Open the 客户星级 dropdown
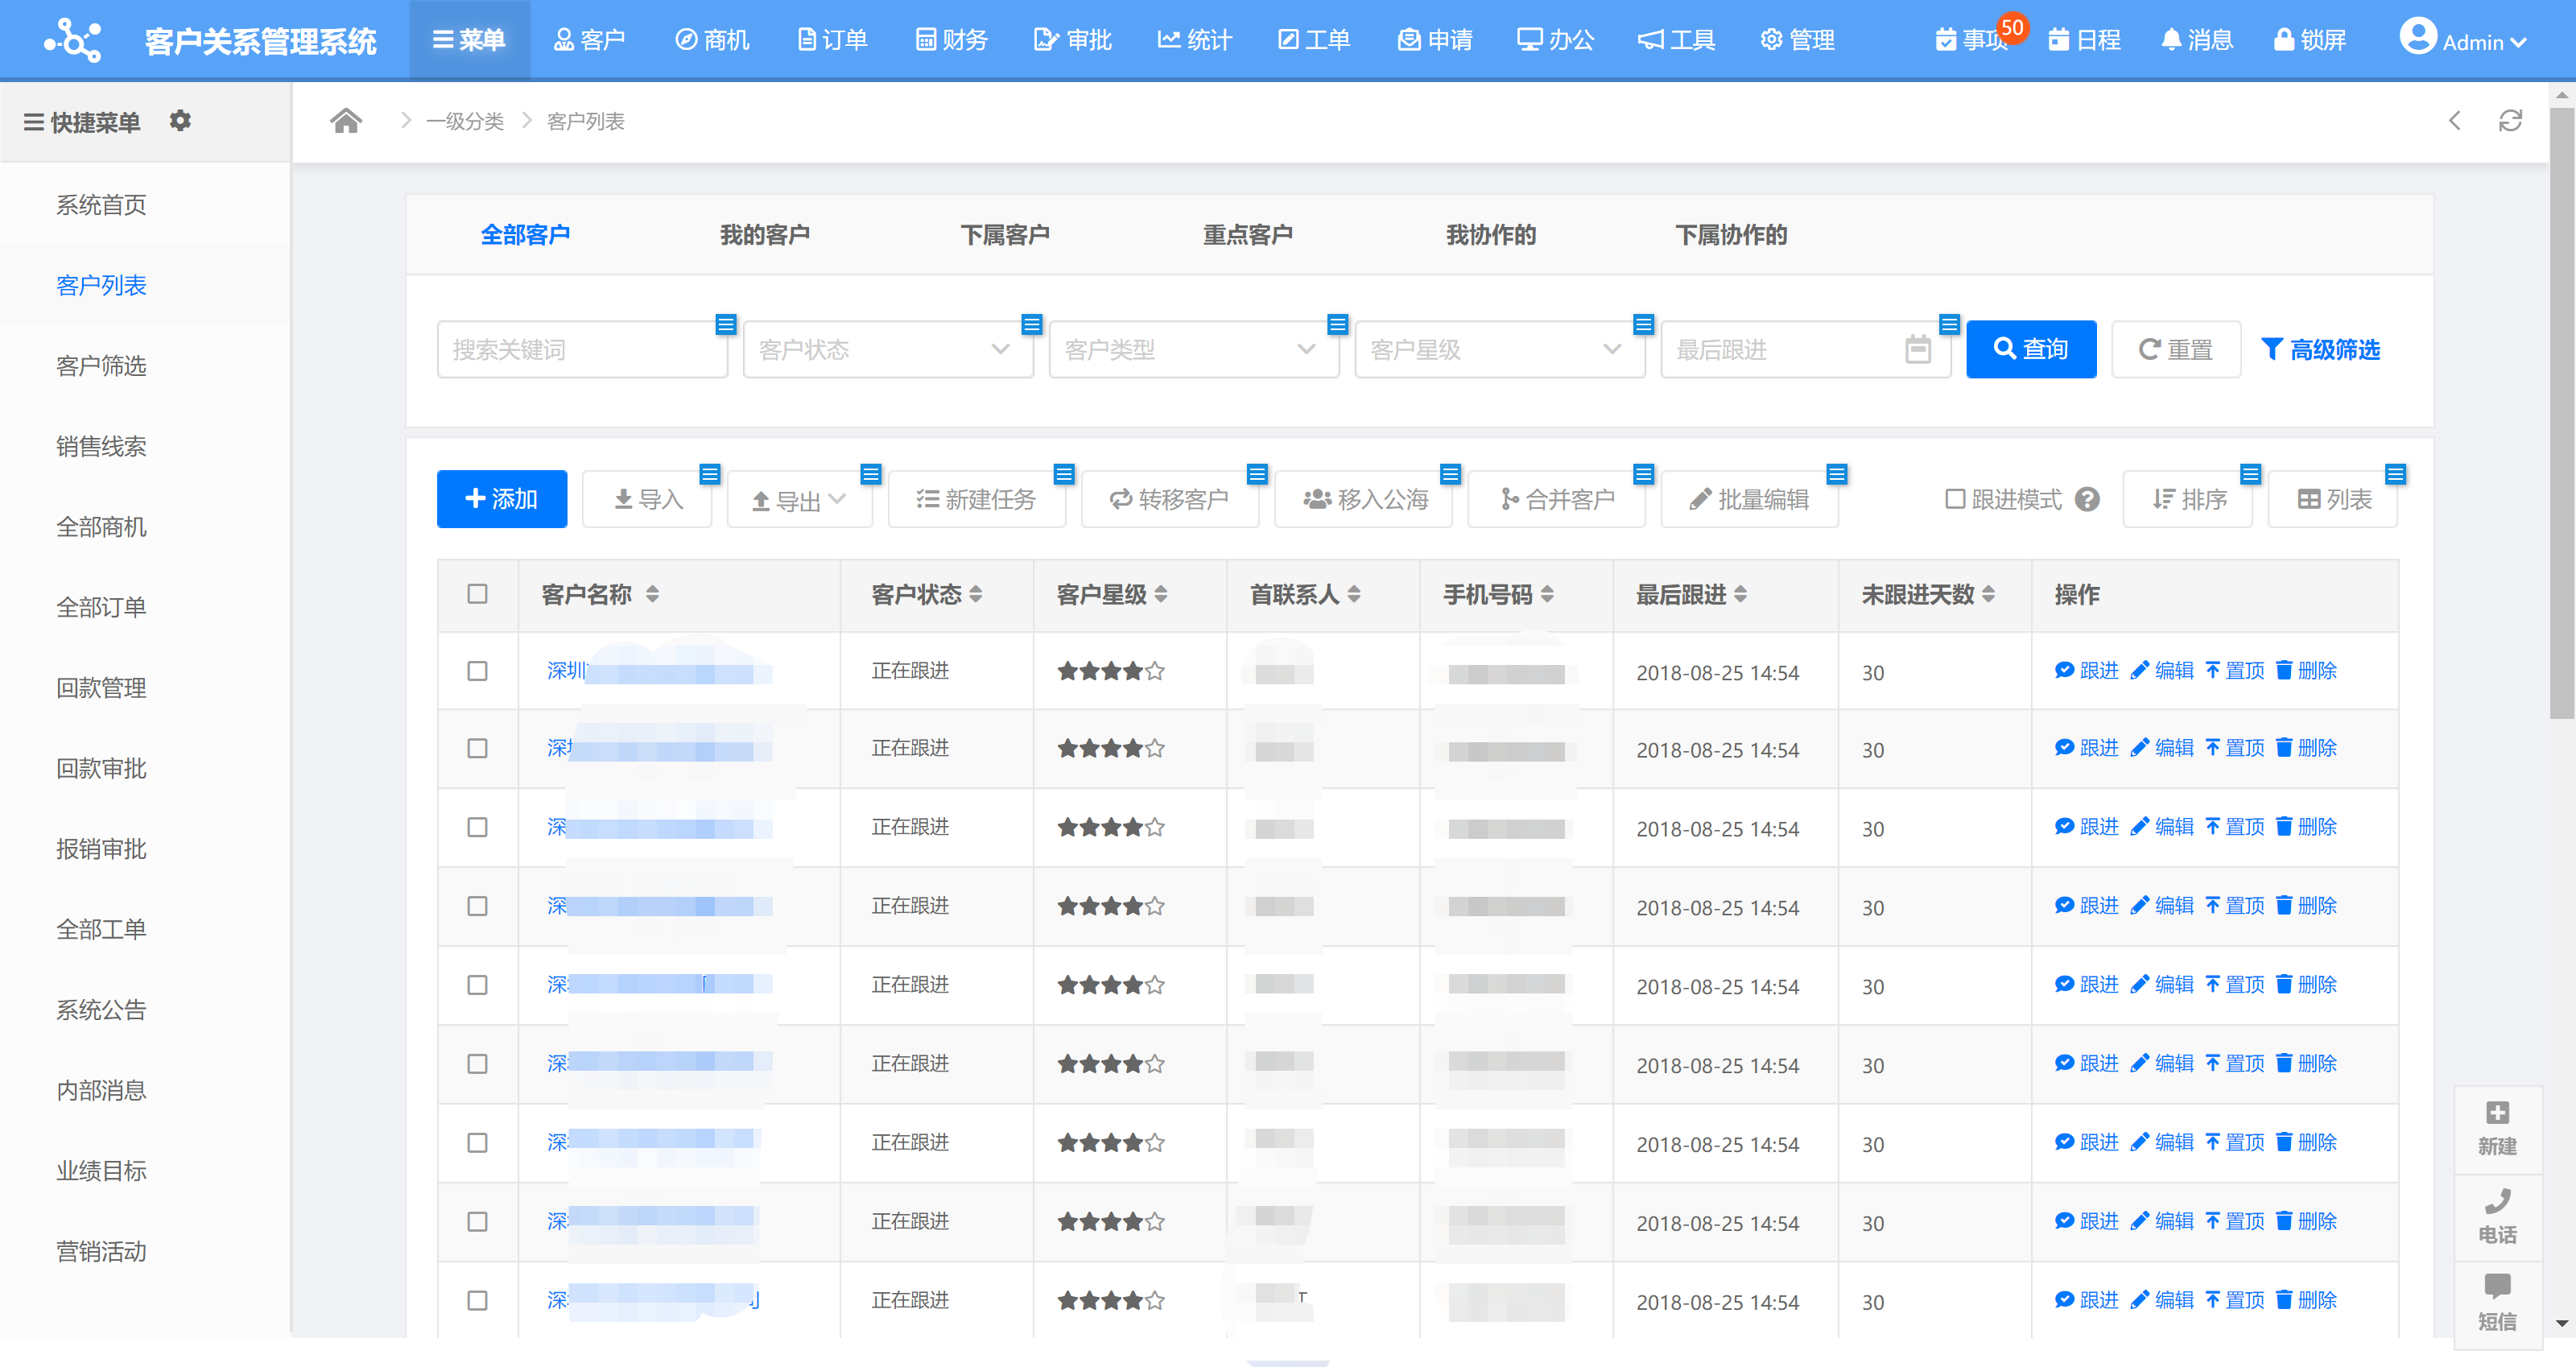Image resolution: width=2576 pixels, height=1367 pixels. coord(1498,349)
